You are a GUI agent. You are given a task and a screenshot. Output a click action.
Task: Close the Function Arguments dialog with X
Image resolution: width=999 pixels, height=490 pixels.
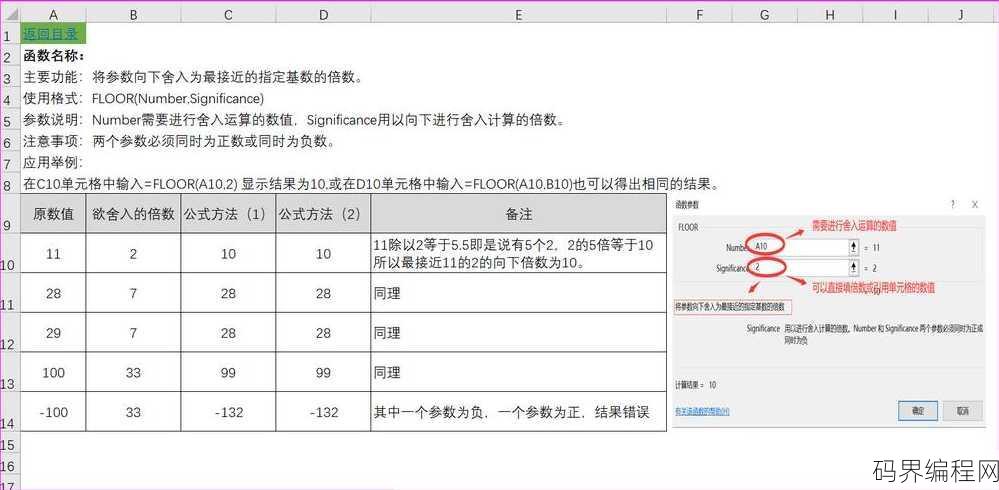975,205
